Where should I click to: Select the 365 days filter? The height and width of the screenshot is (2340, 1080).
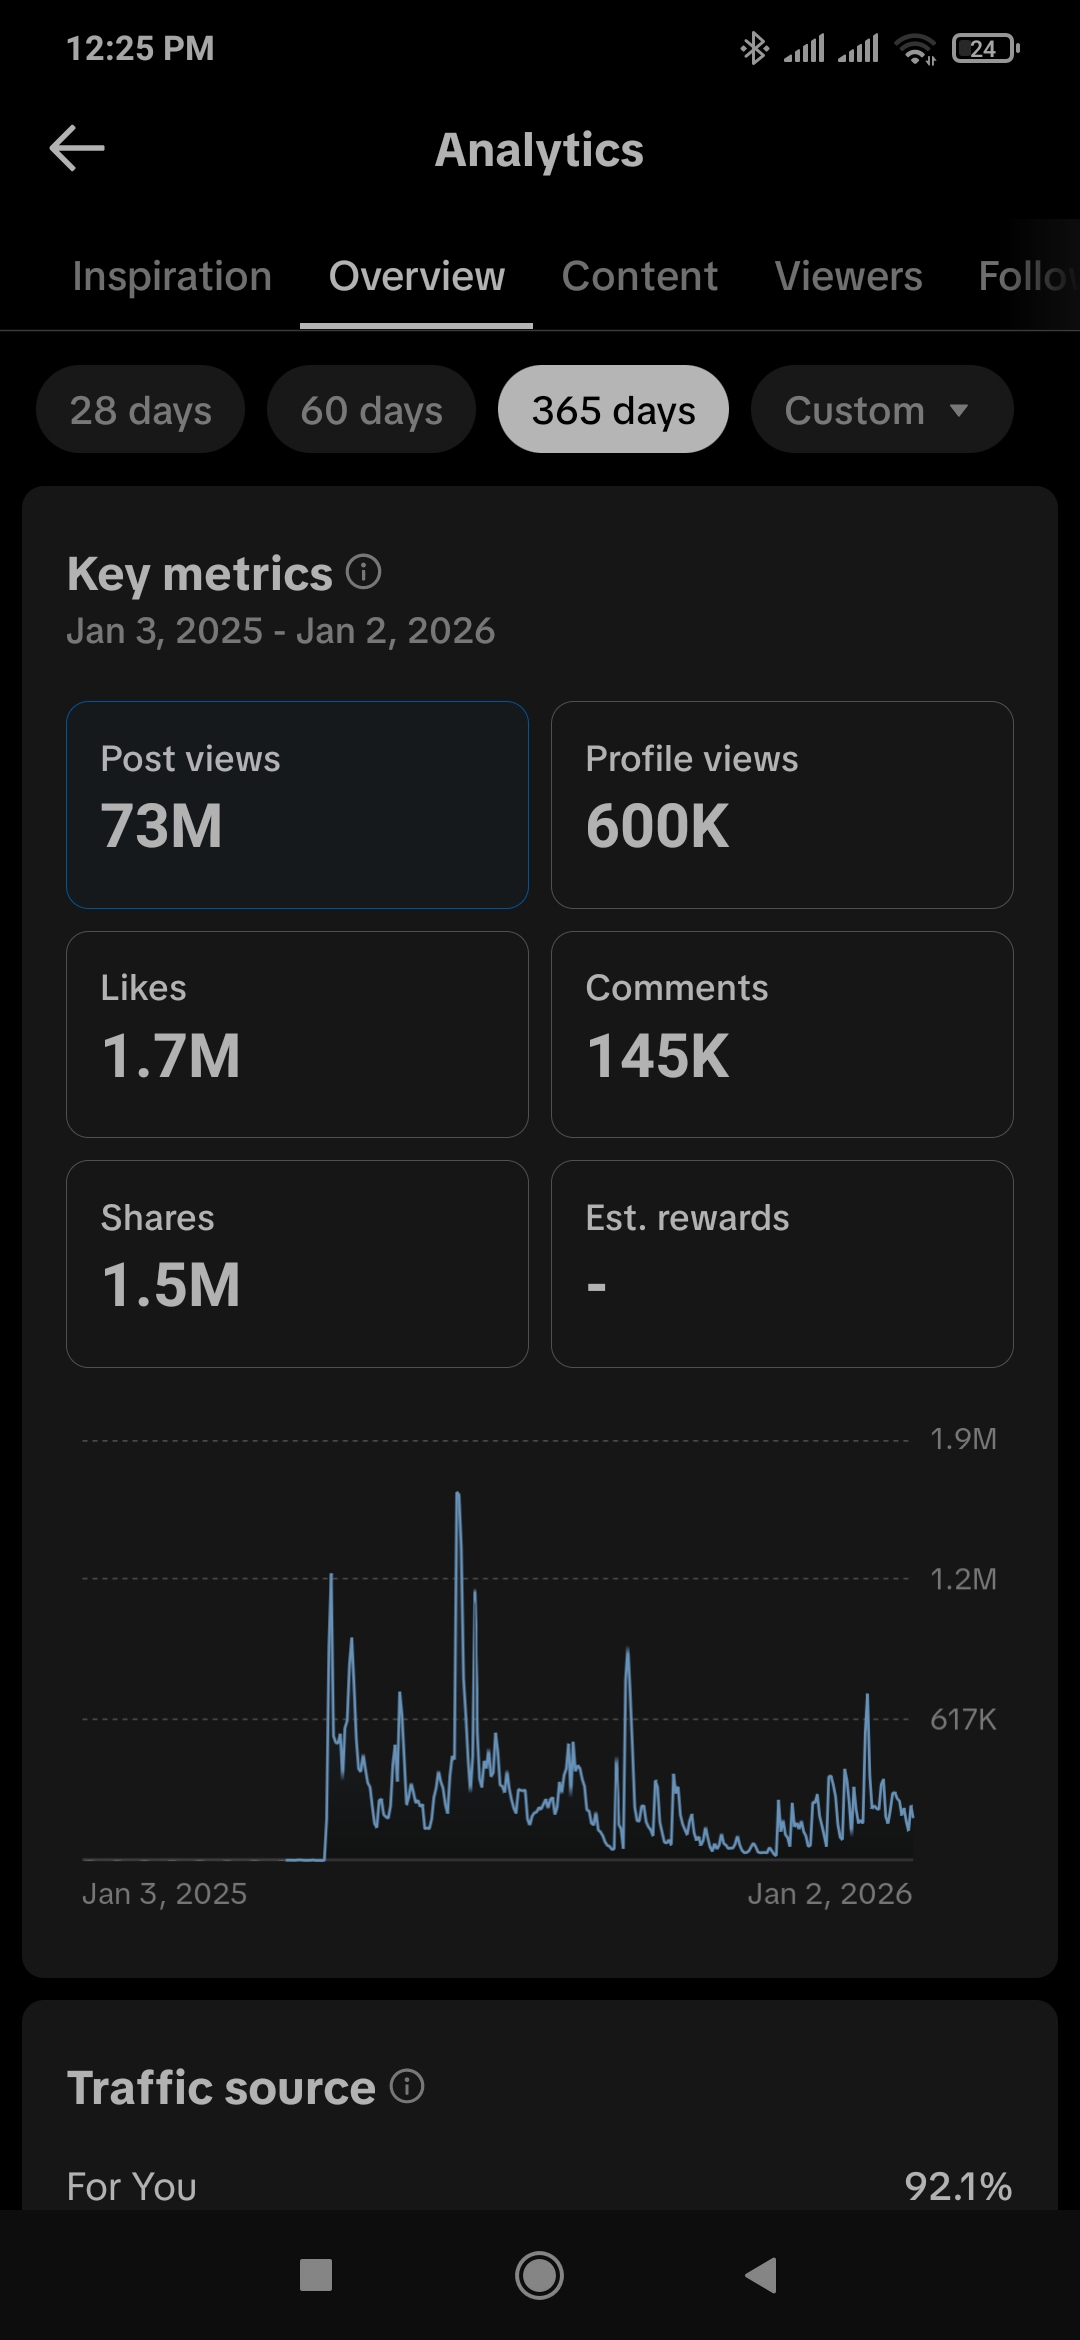613,410
